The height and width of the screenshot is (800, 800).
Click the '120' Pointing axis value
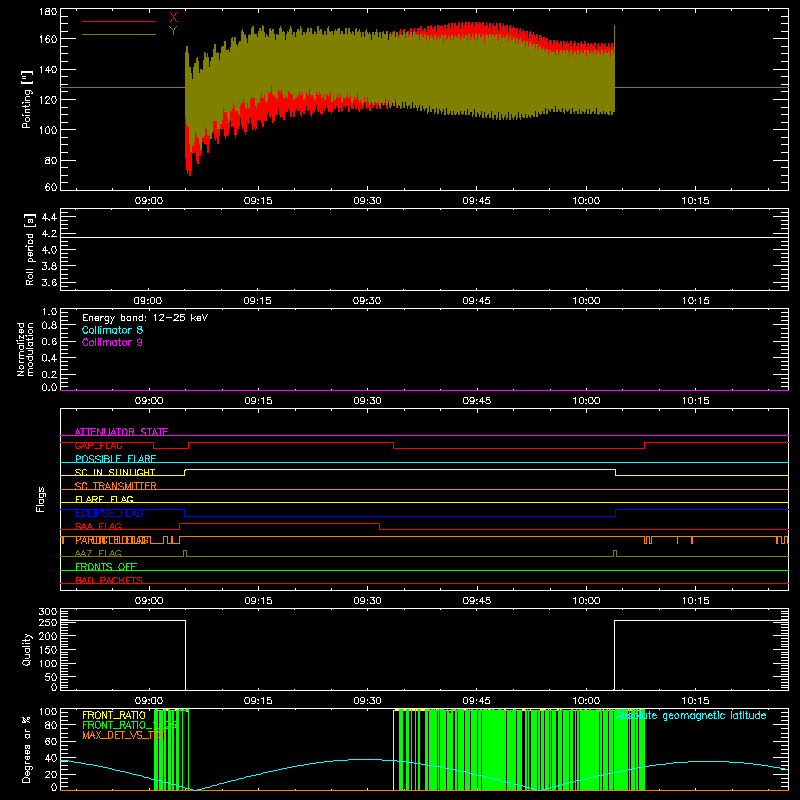48,99
